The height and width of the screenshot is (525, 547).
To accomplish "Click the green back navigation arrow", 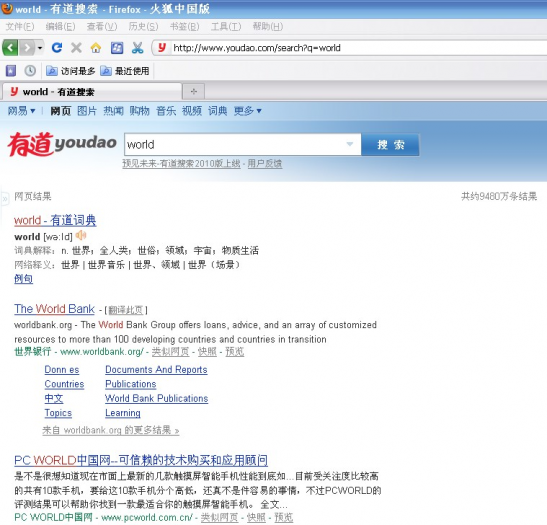I will click(10, 47).
